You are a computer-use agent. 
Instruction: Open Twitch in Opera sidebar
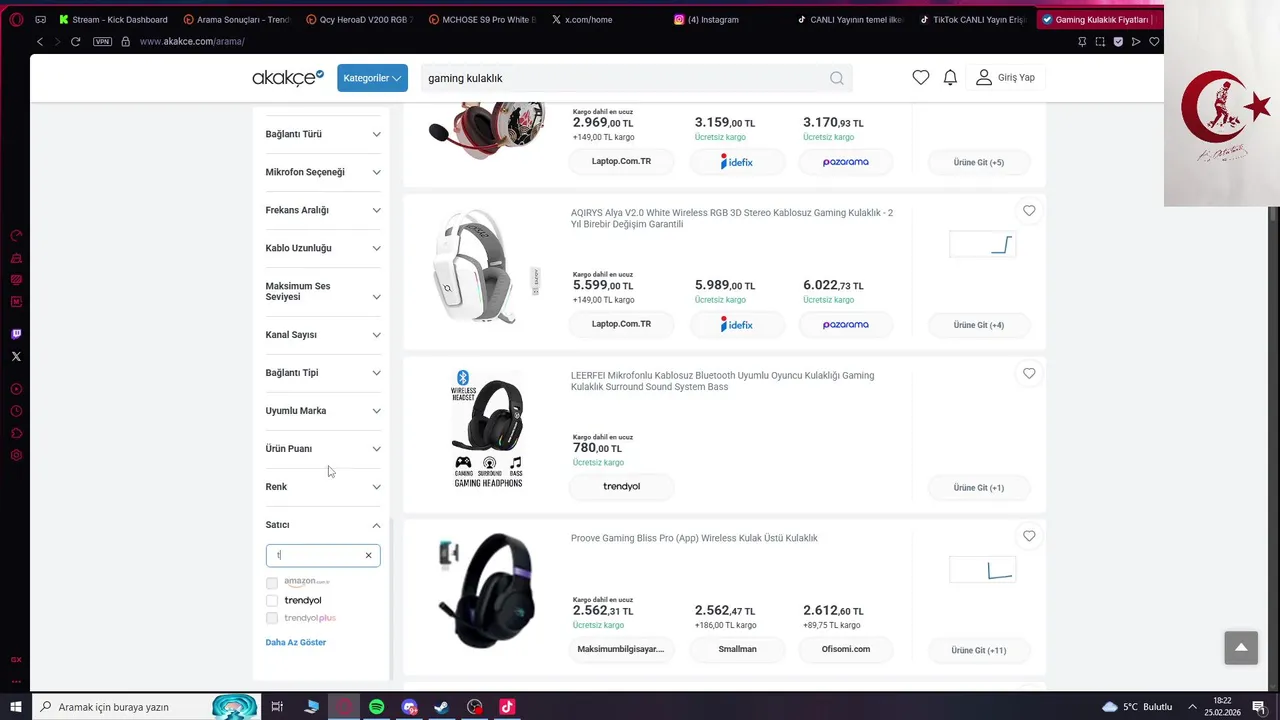pyautogui.click(x=16, y=334)
